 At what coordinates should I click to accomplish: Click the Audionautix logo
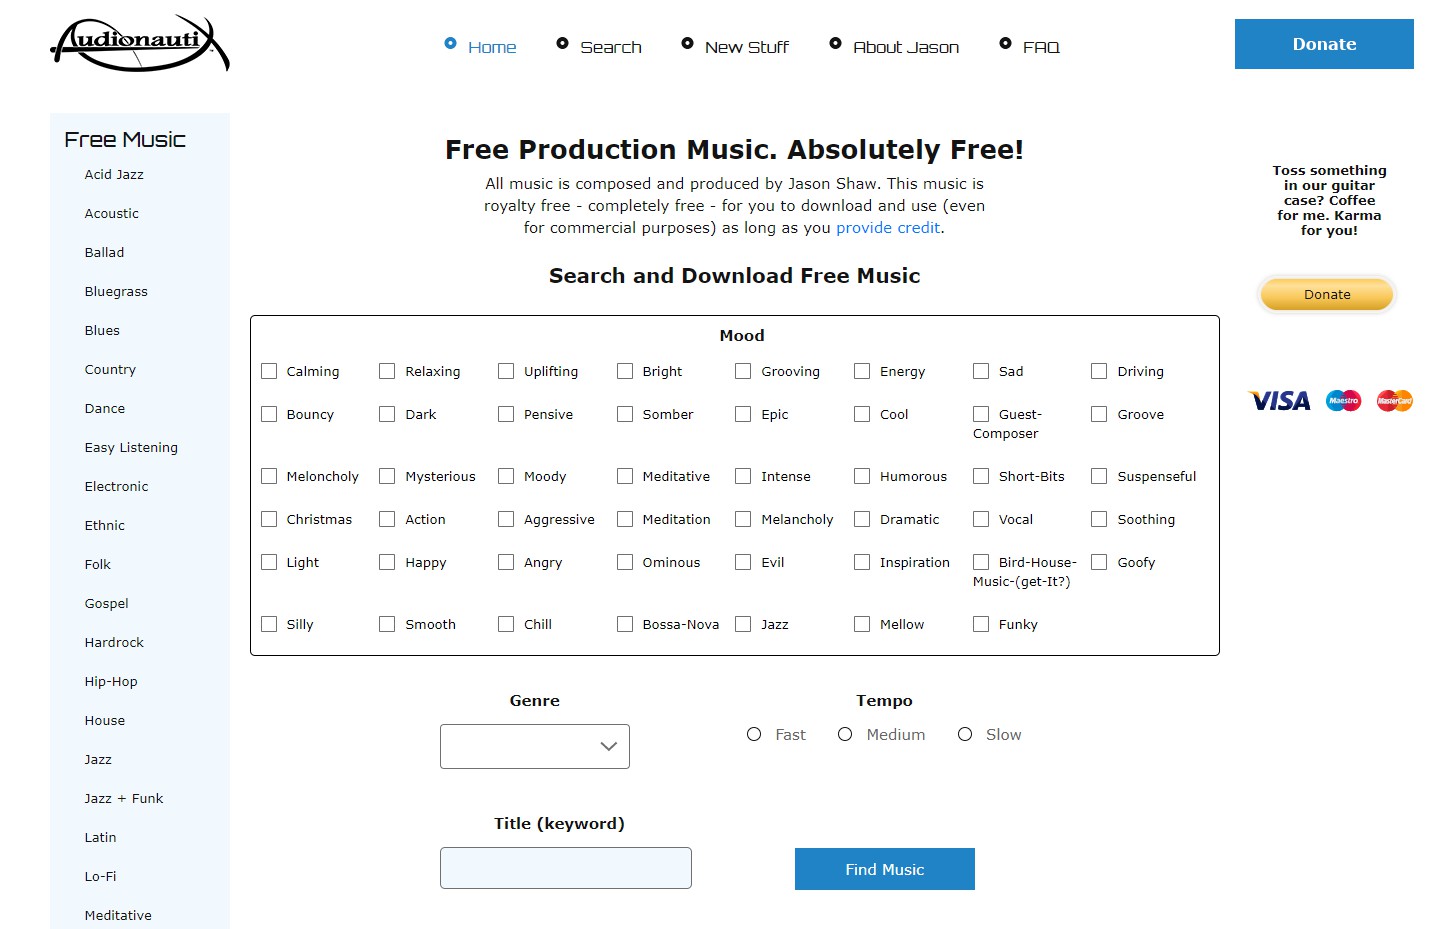point(139,43)
